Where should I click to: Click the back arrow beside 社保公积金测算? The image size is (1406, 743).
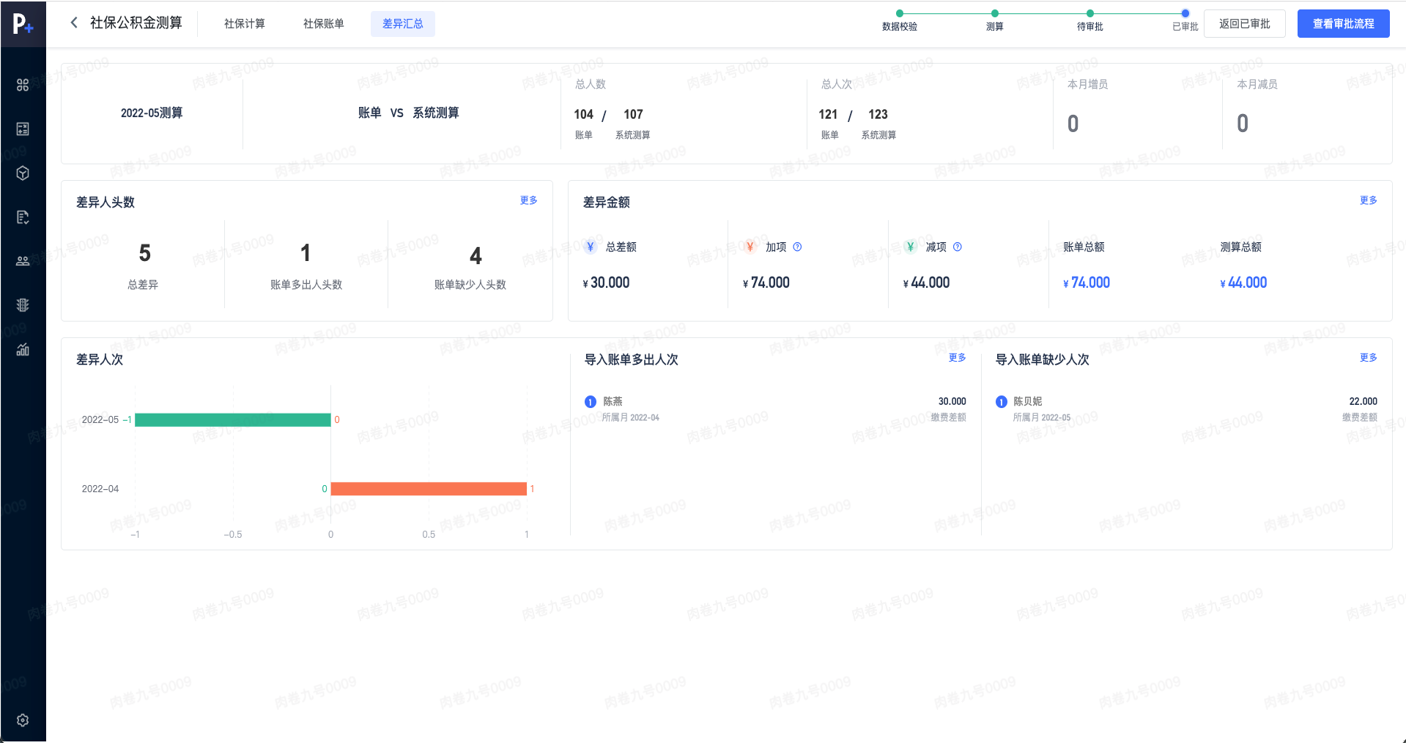74,23
